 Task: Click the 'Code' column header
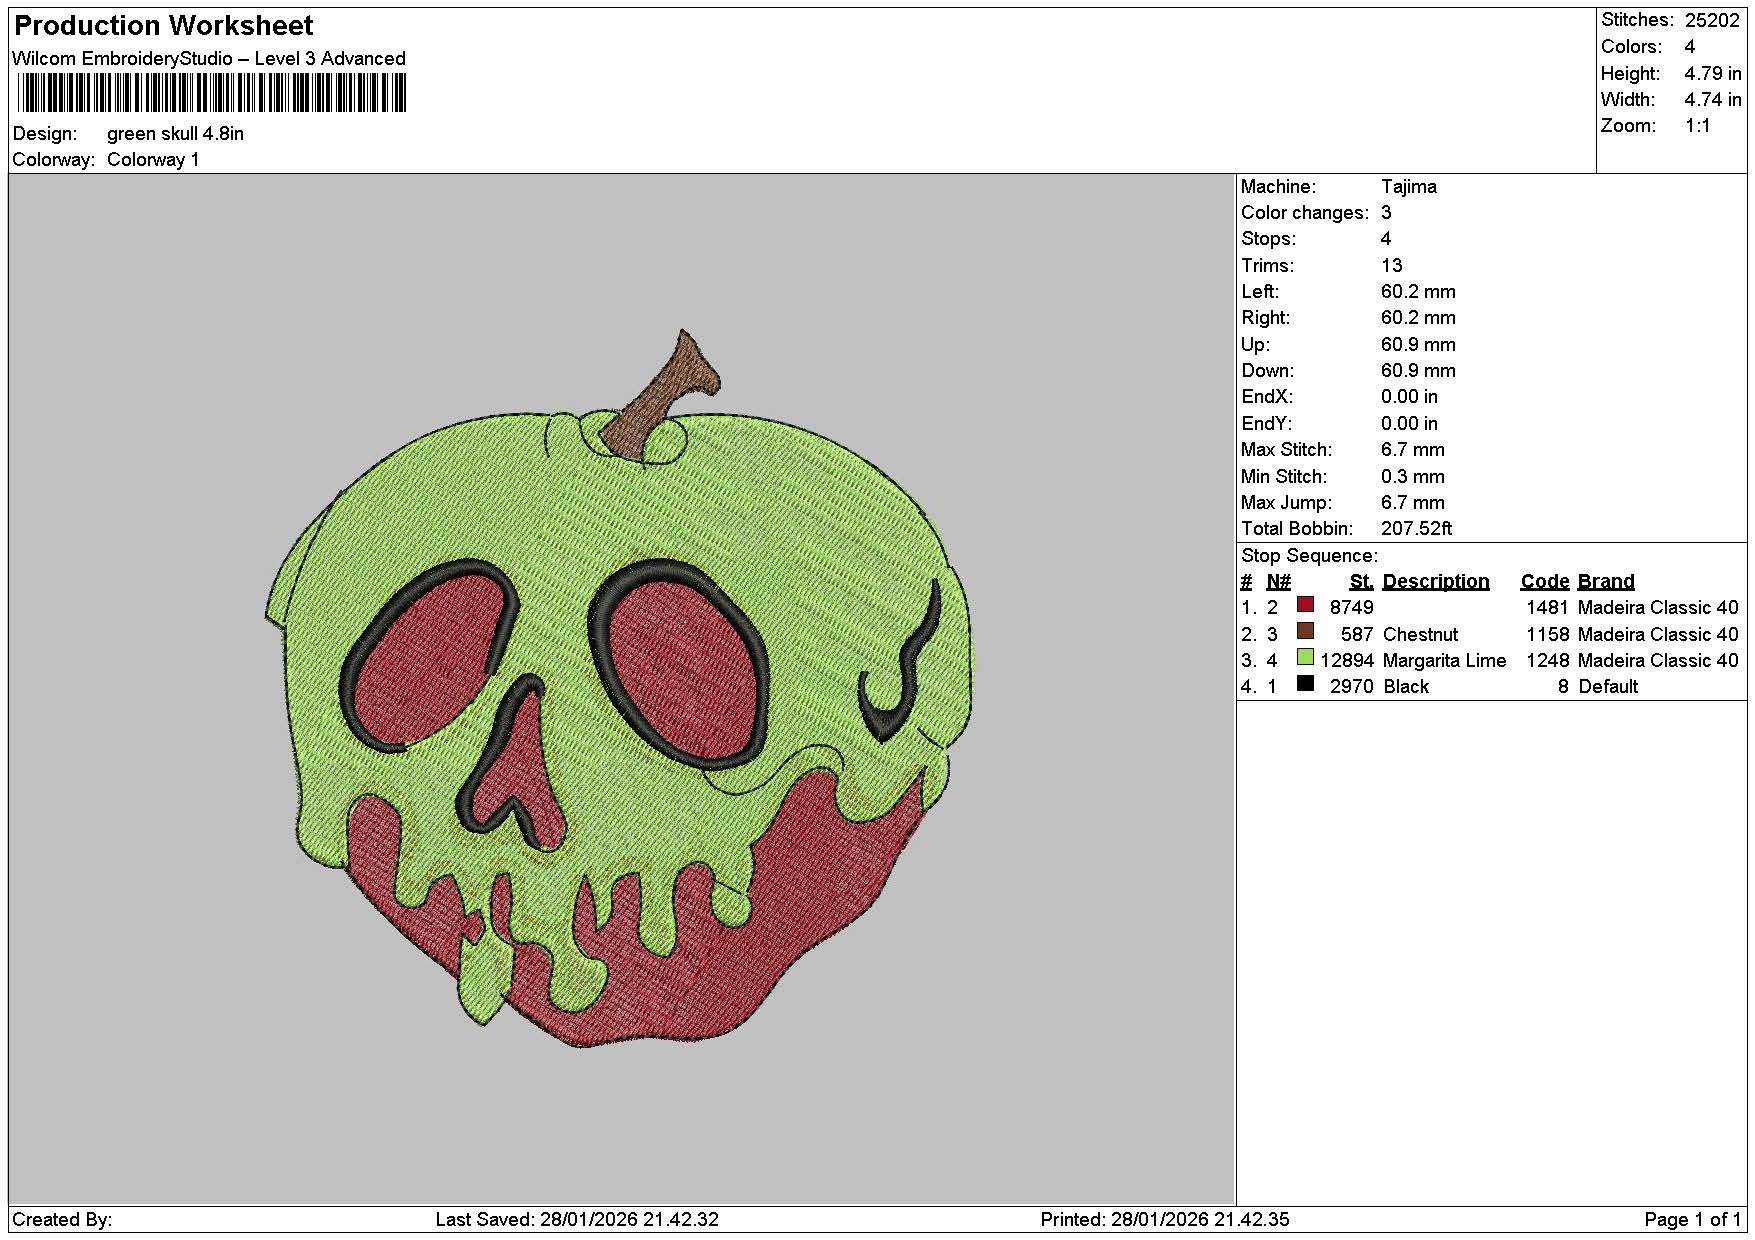tap(1545, 581)
